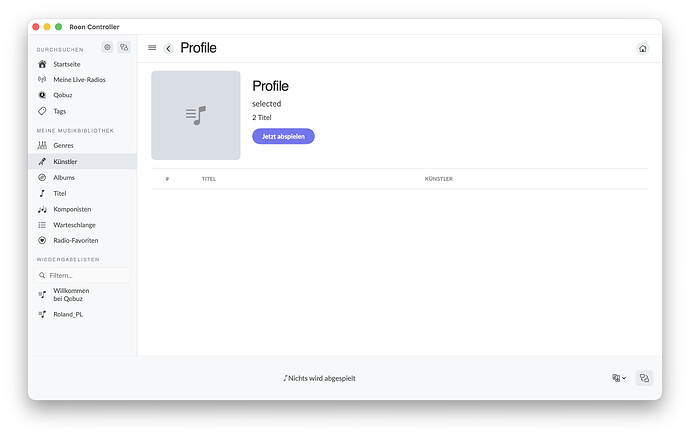The height and width of the screenshot is (437, 690).
Task: Go to Startseite
Action: [x=66, y=63]
